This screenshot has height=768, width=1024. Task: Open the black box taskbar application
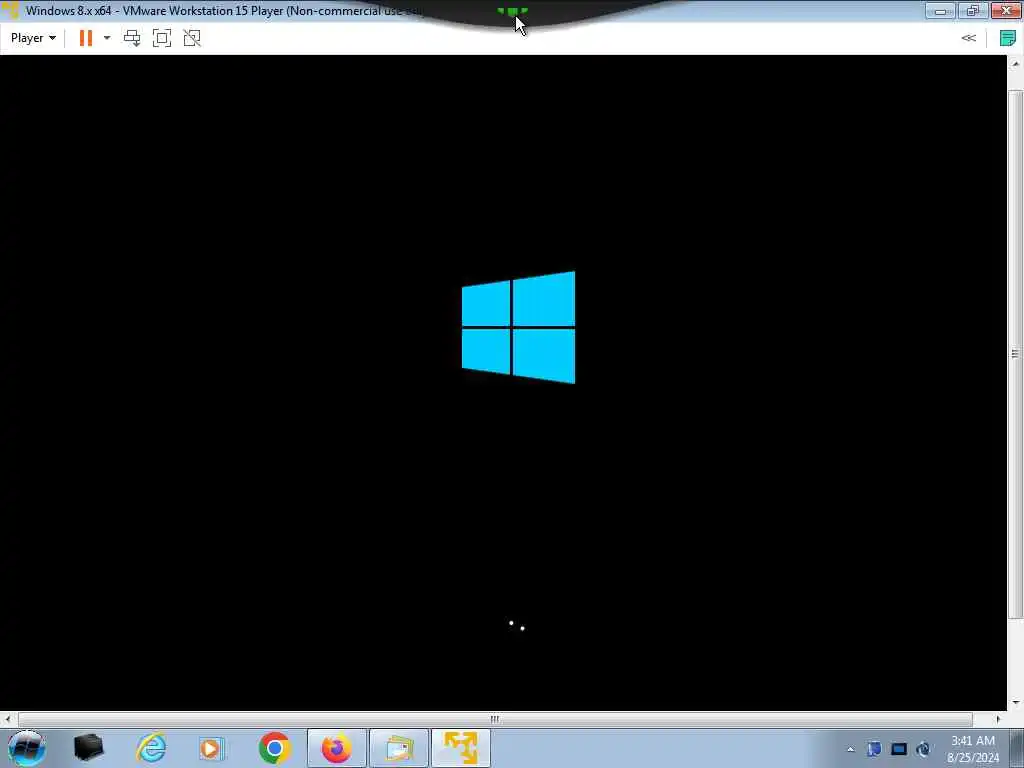[89, 748]
